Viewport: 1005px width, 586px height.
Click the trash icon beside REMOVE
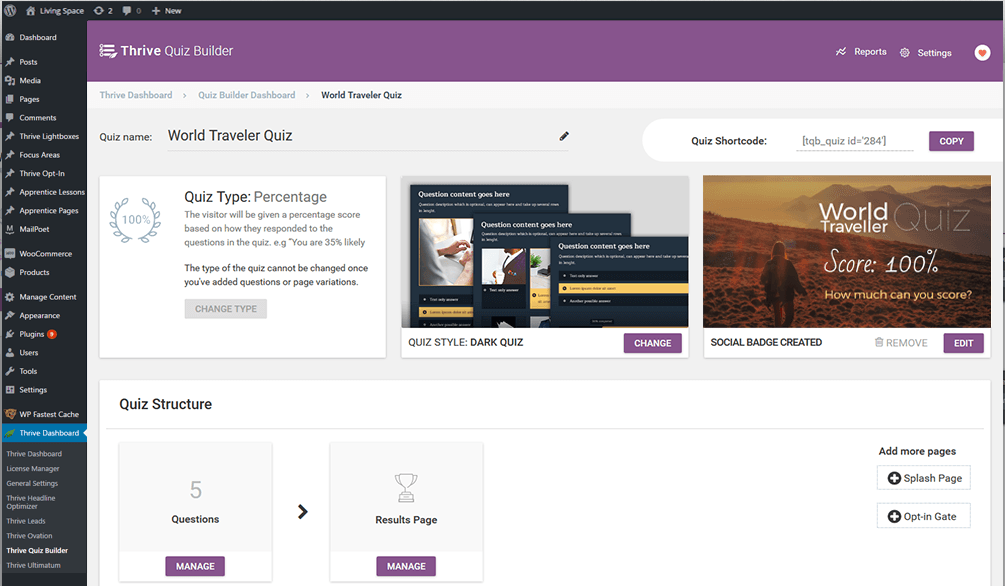coord(879,342)
